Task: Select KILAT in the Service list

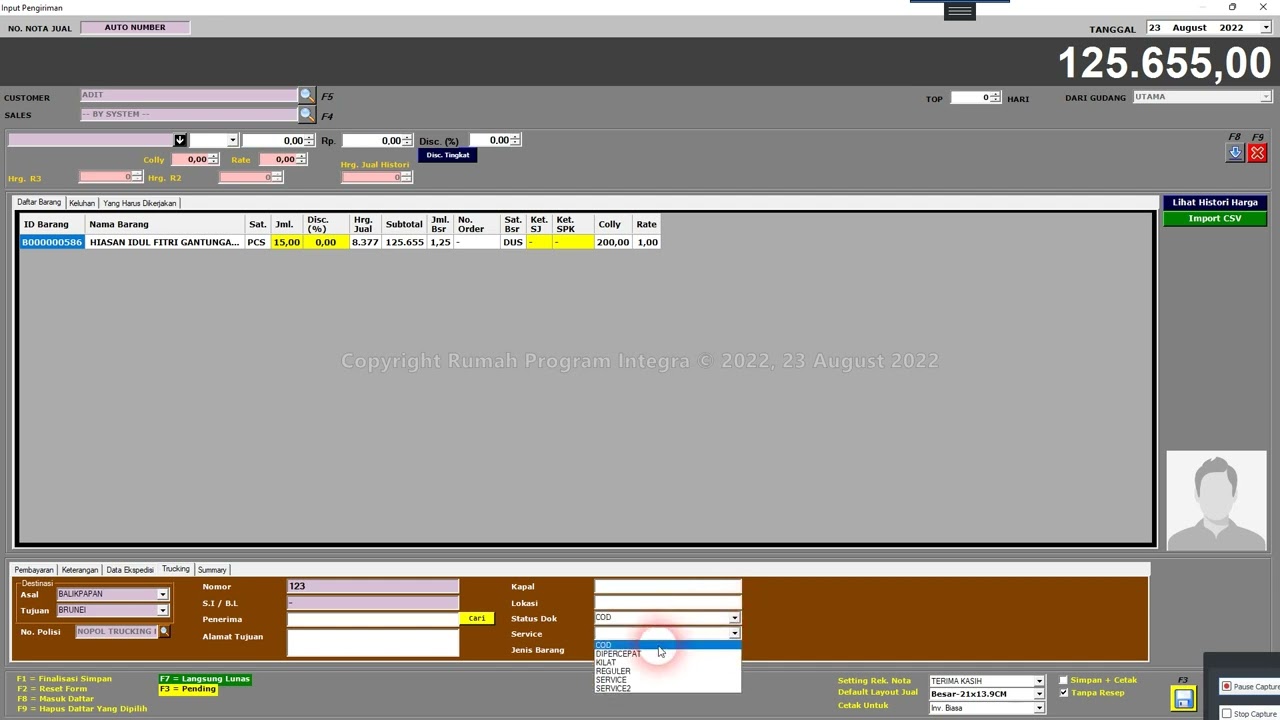Action: click(x=667, y=663)
